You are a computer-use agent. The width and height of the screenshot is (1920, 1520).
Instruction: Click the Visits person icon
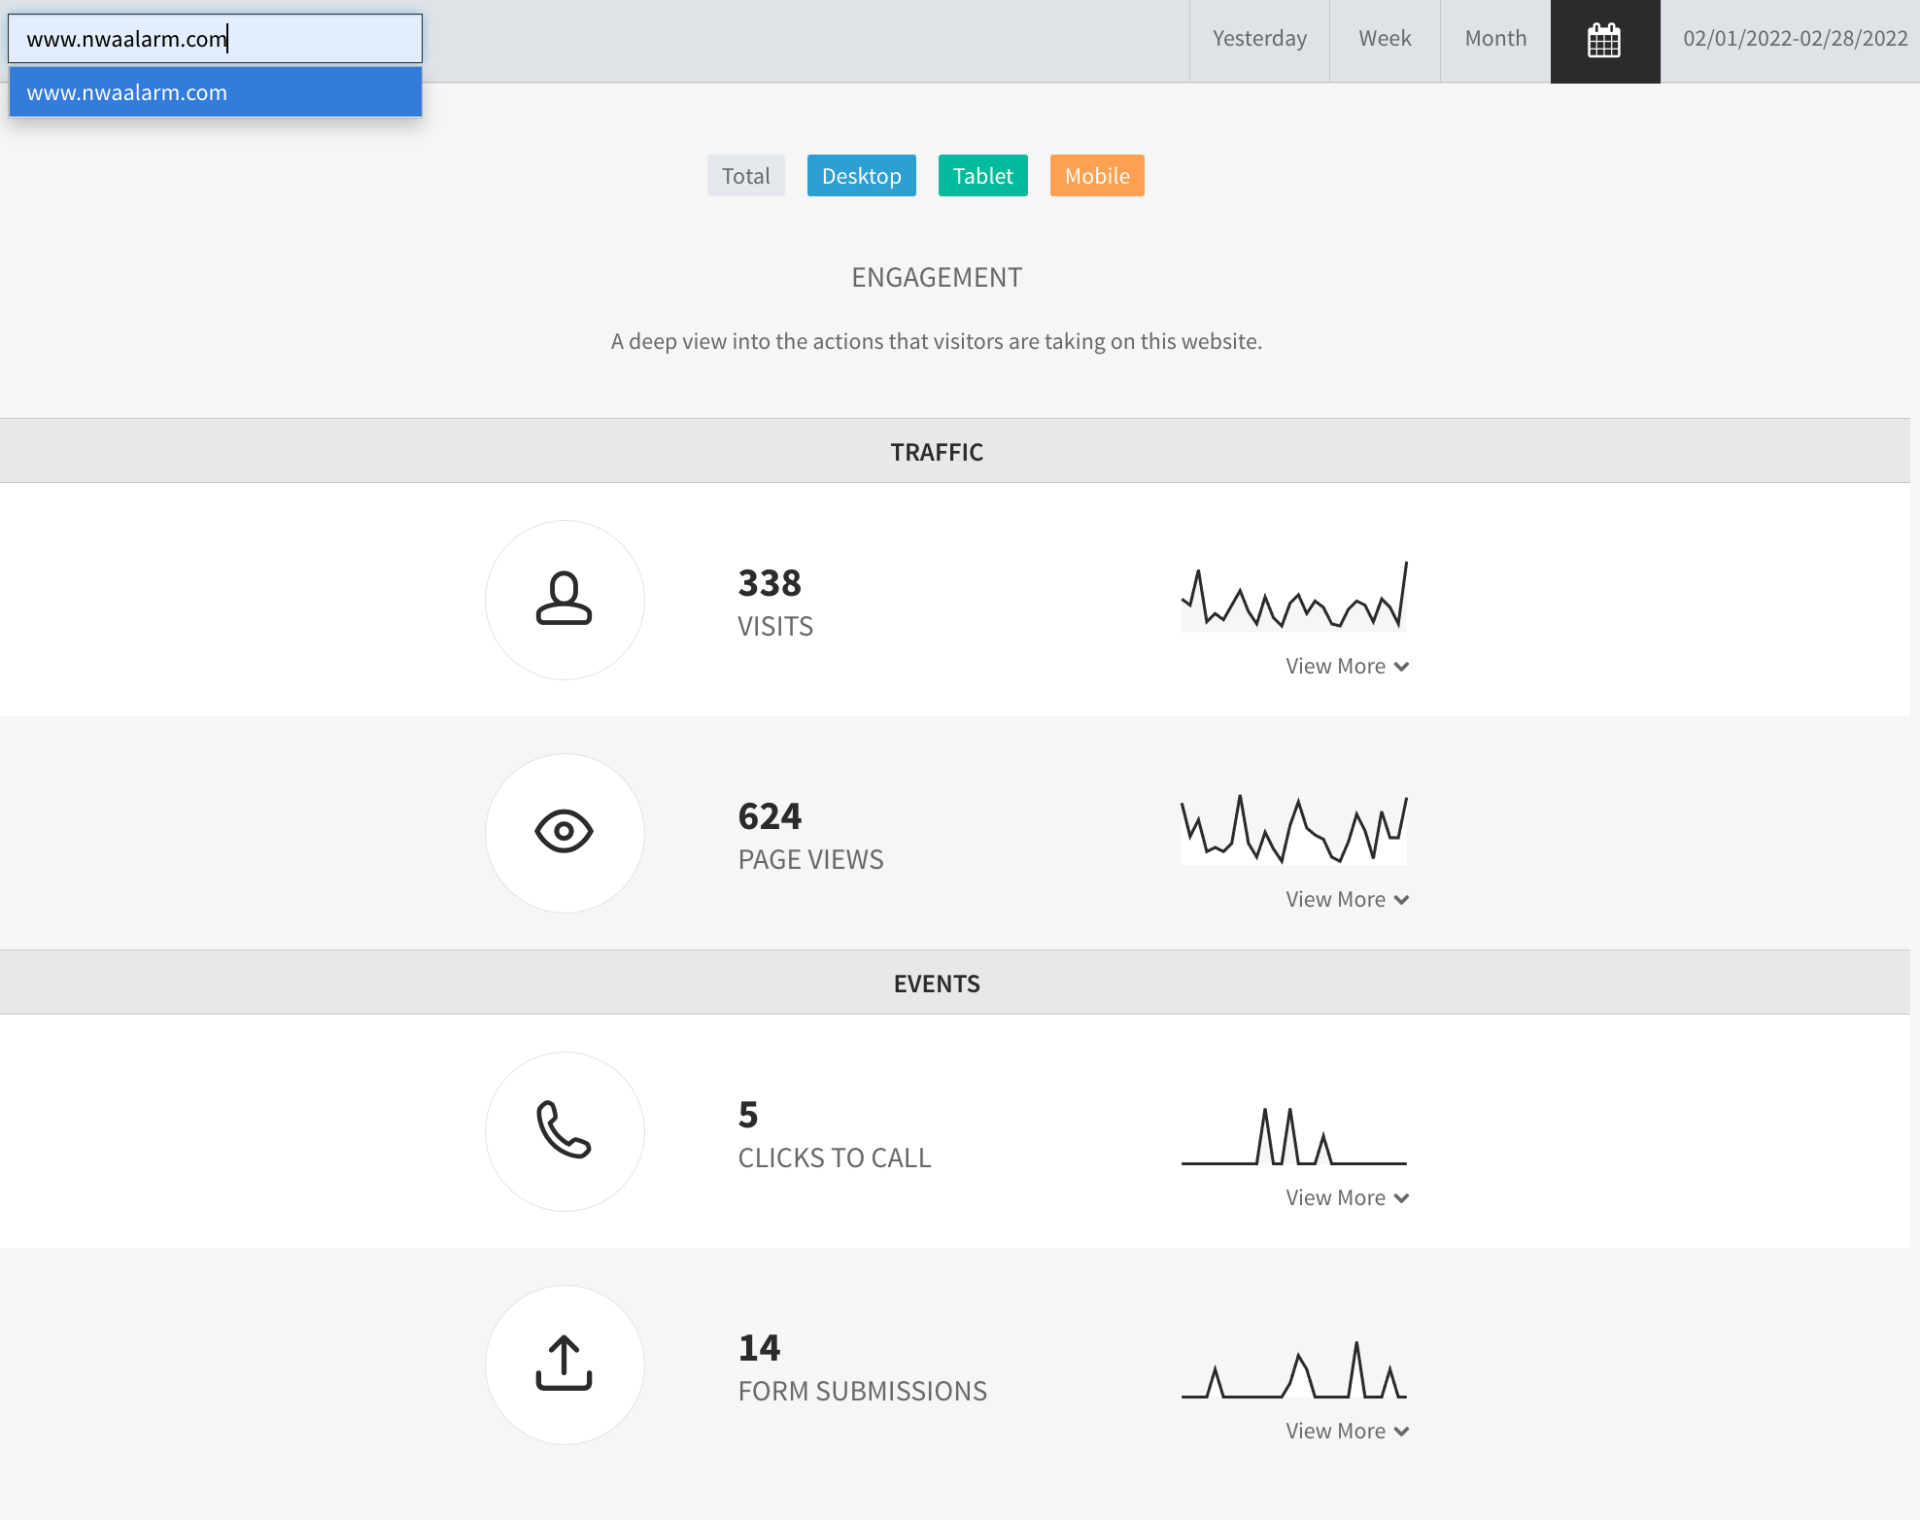pos(564,599)
